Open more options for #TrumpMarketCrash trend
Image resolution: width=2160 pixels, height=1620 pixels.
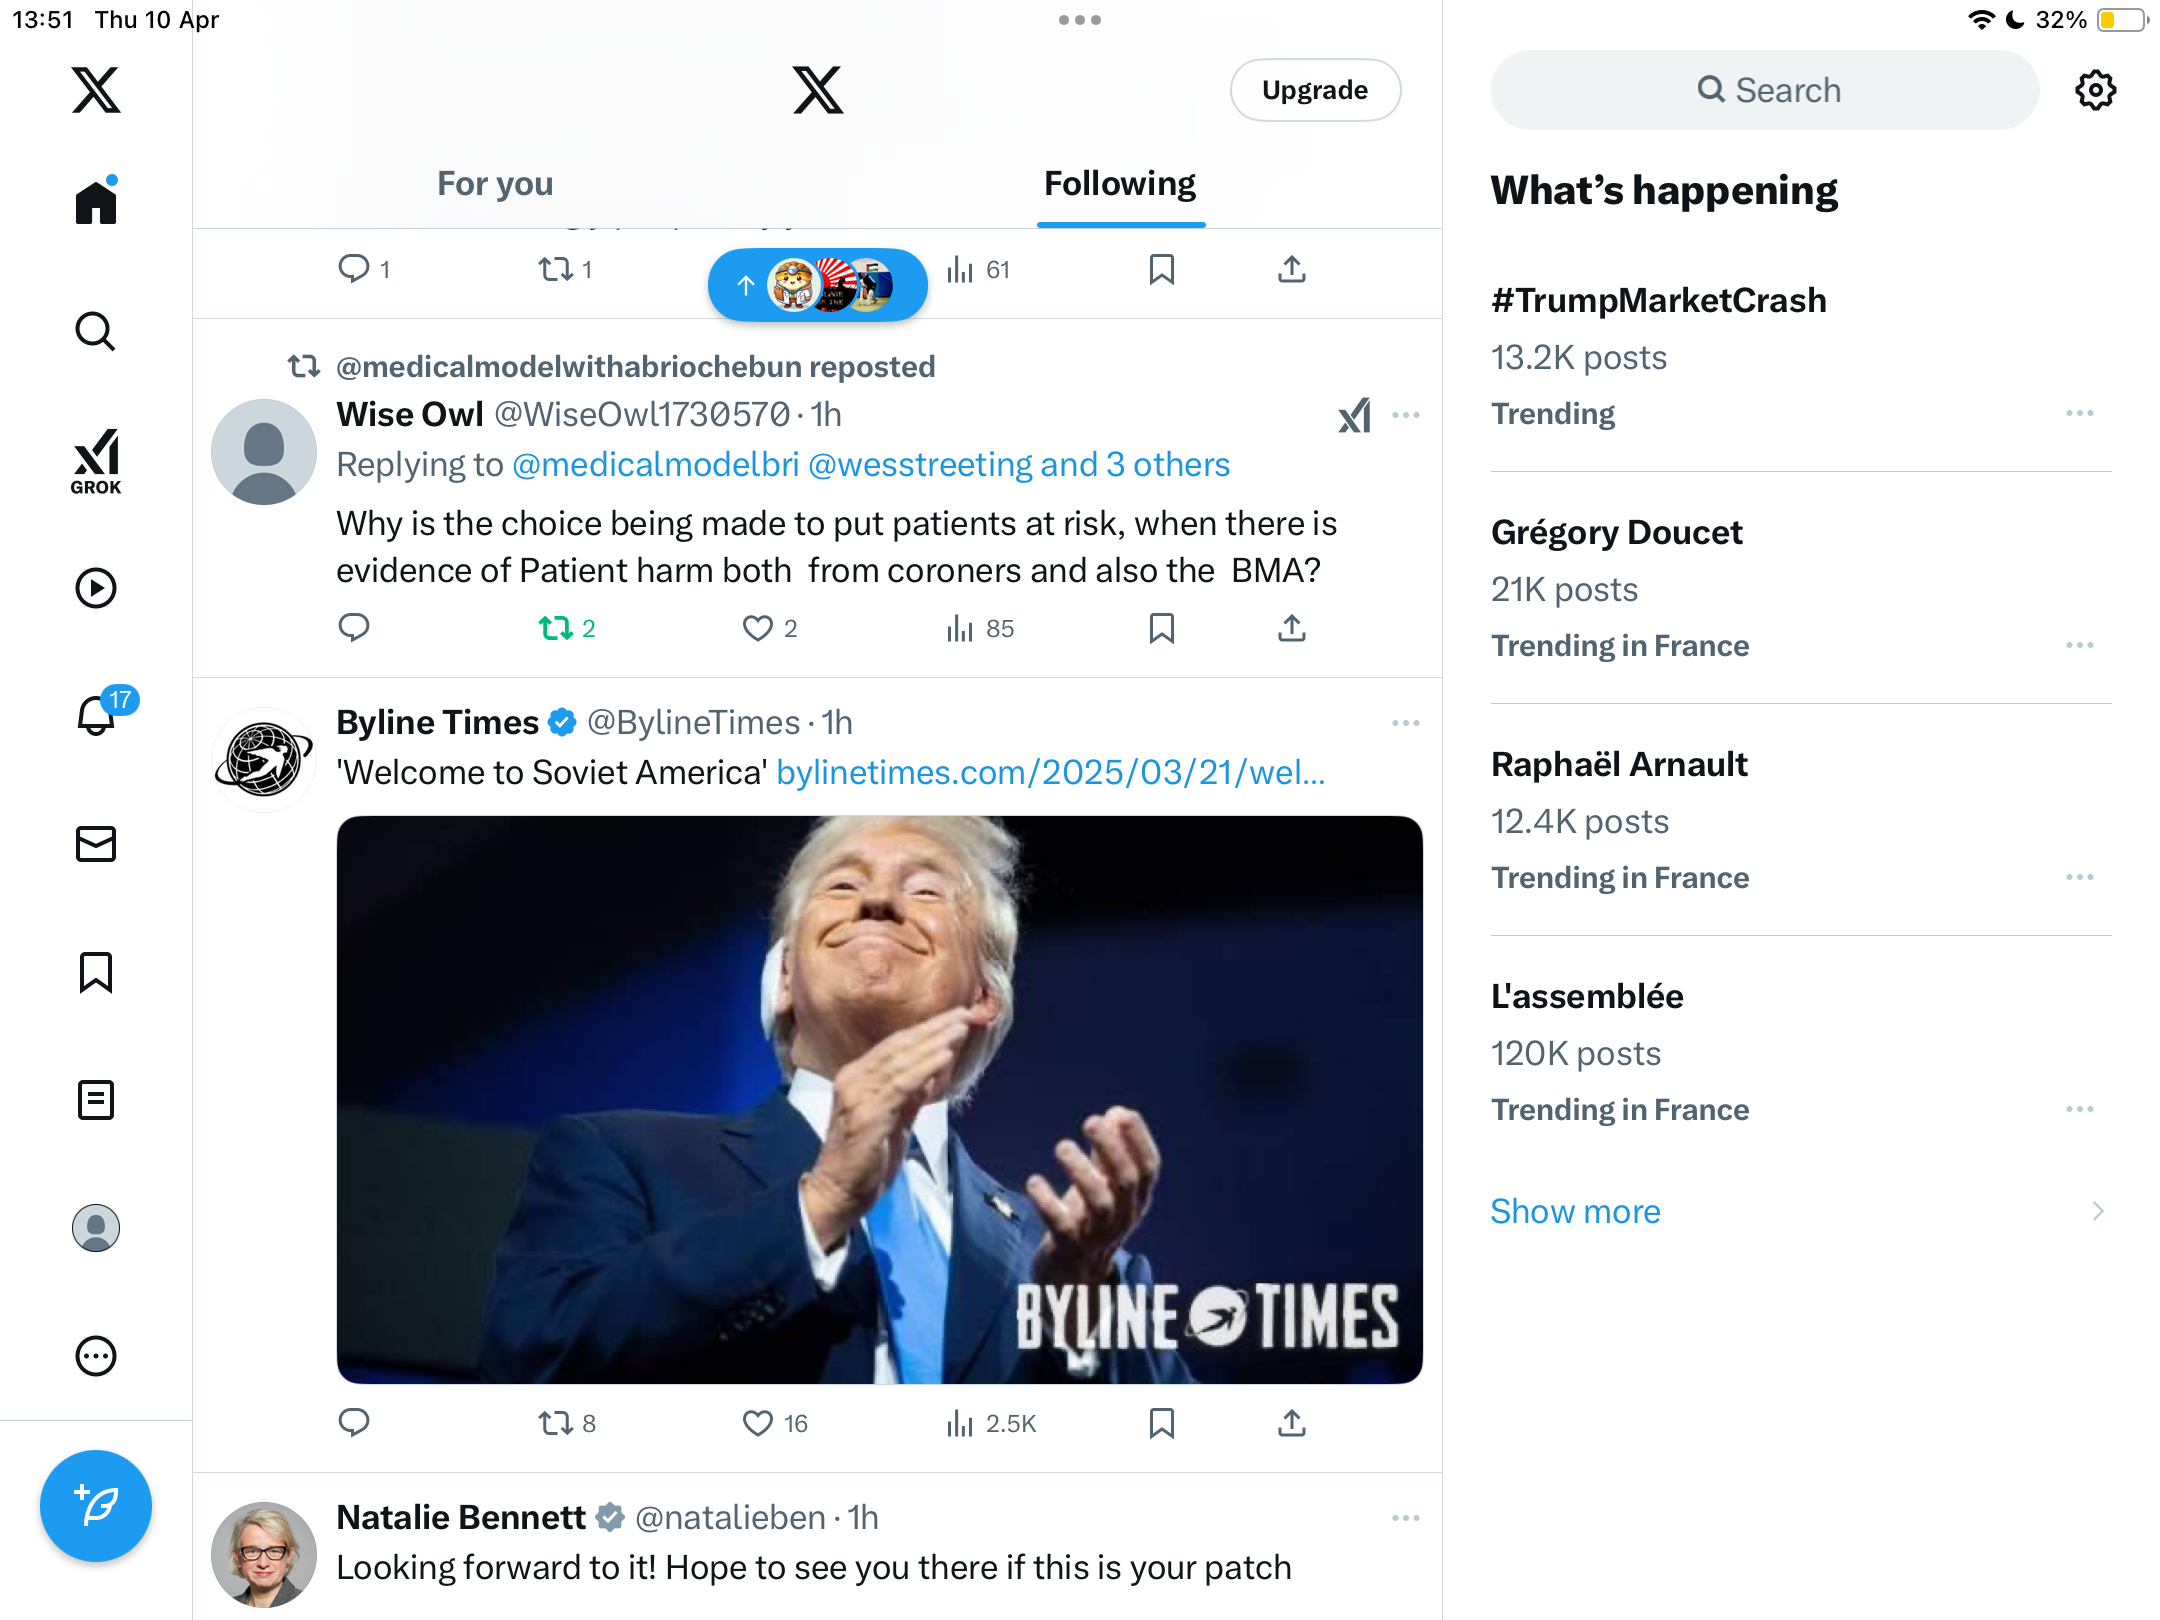click(x=2080, y=413)
